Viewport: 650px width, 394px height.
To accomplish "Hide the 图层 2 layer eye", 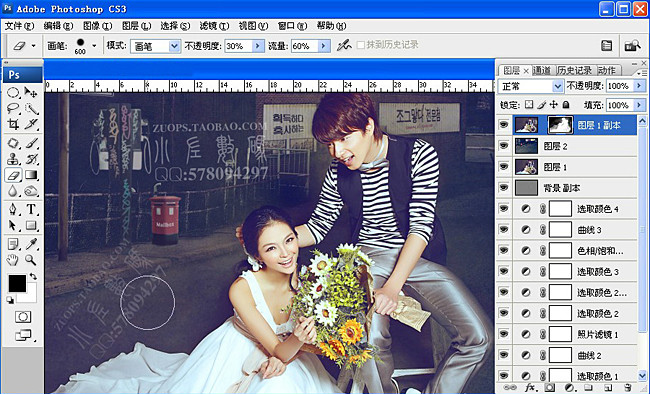I will (x=504, y=146).
